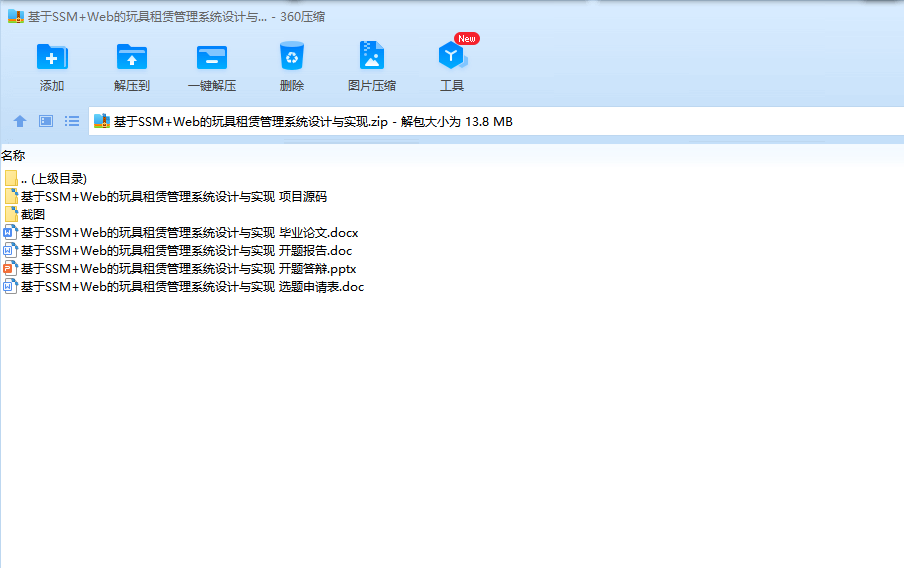This screenshot has width=904, height=568.
Task: Click the zip archive icon in address bar
Action: tap(101, 121)
